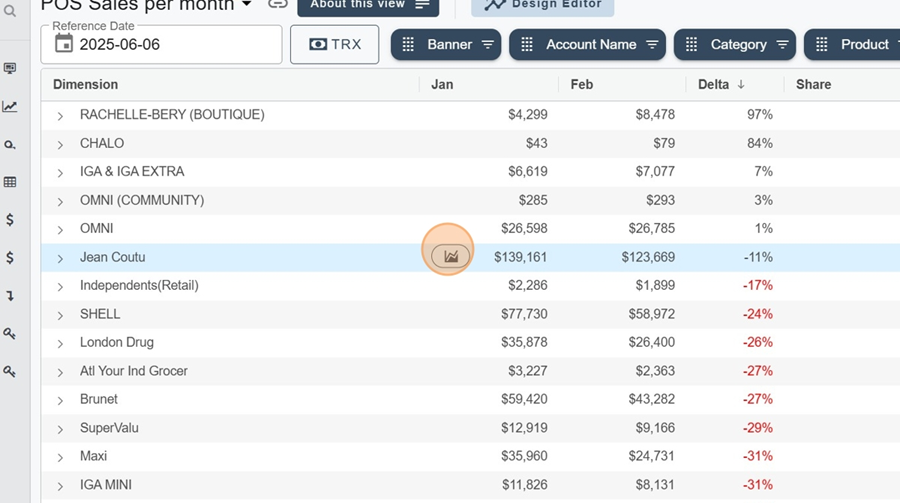Expand the London Drug row
This screenshot has width=900, height=503.
pyautogui.click(x=60, y=343)
